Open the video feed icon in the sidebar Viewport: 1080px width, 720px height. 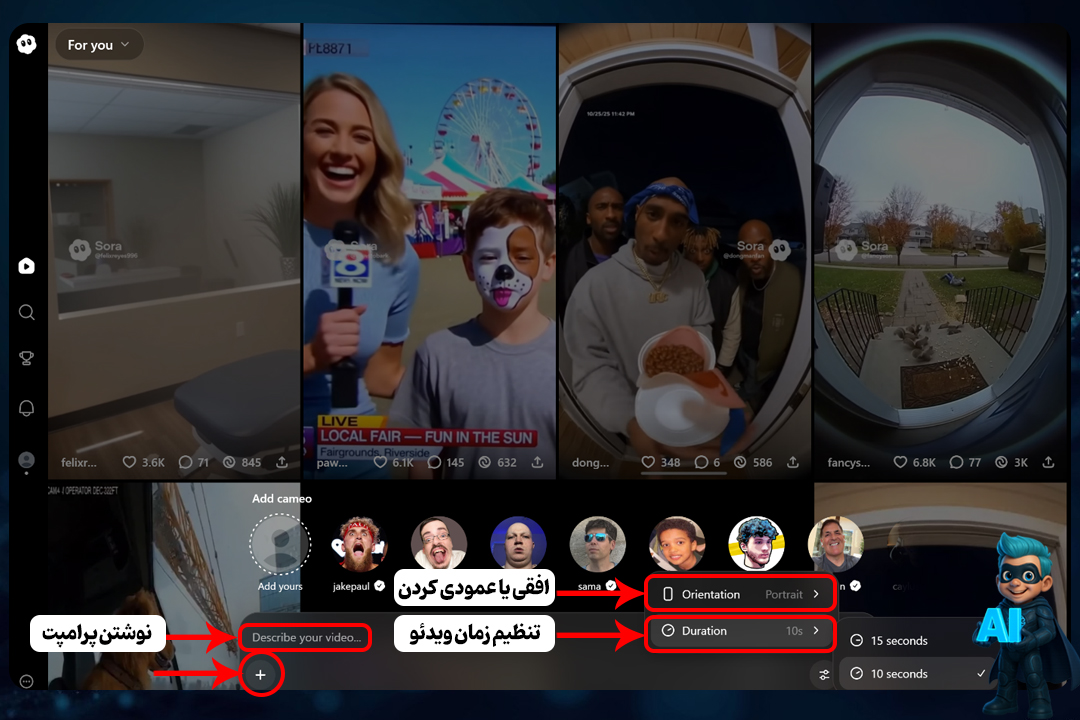(26, 265)
